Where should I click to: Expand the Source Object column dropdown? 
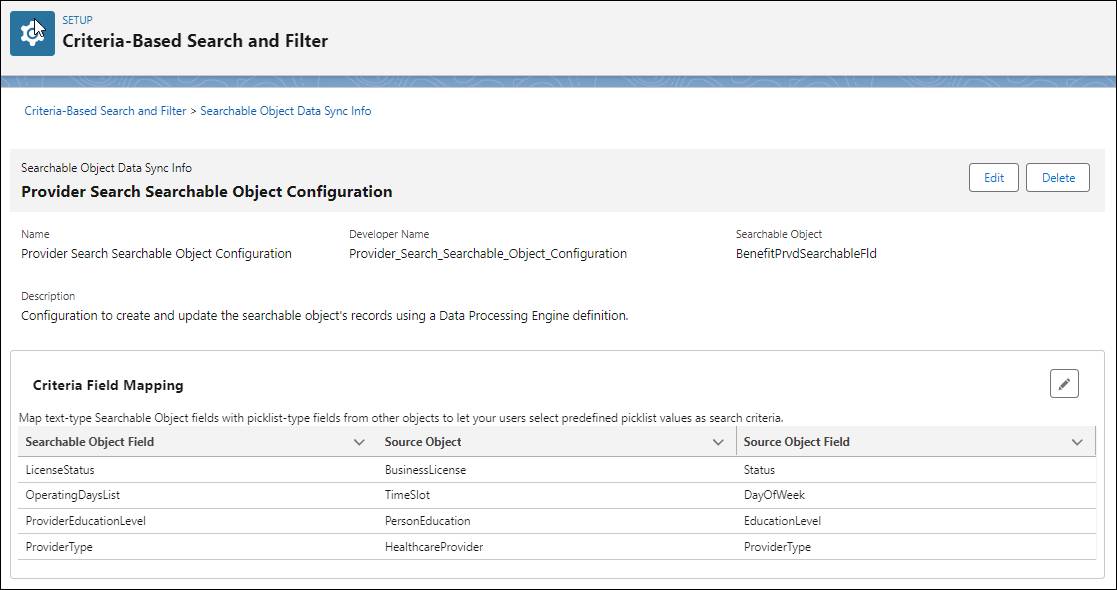[718, 441]
